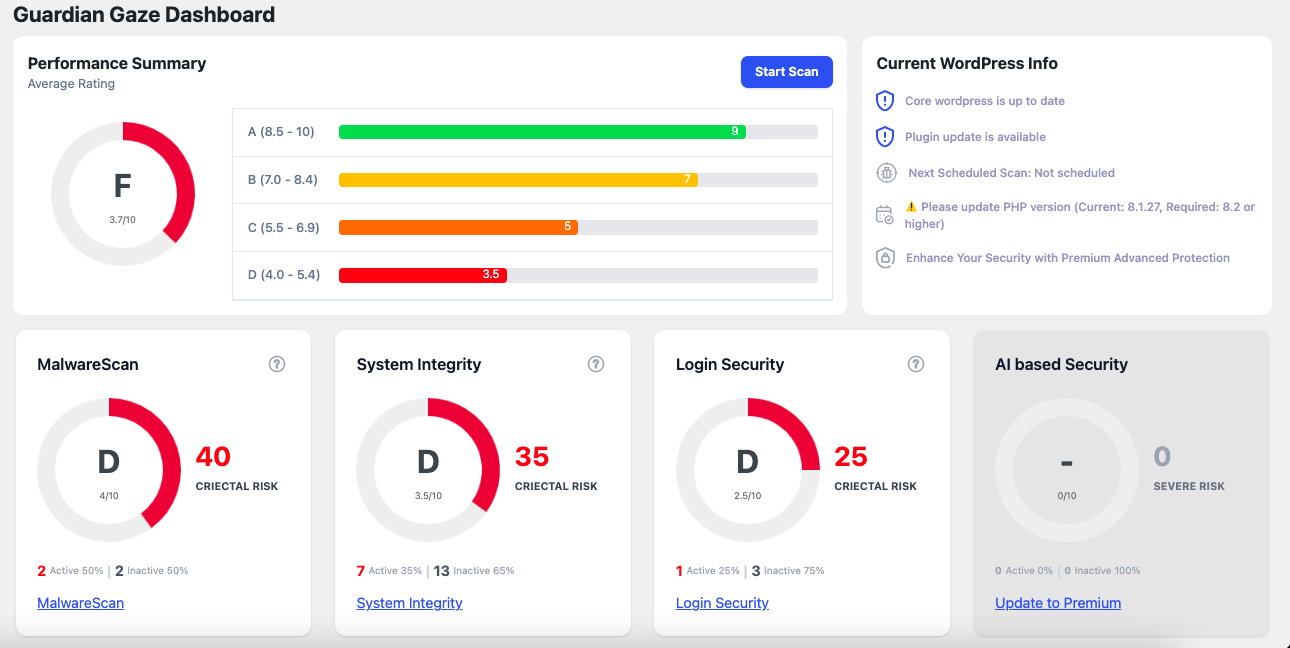
Task: Click the grey 0 severe risk score
Action: (x=1162, y=457)
